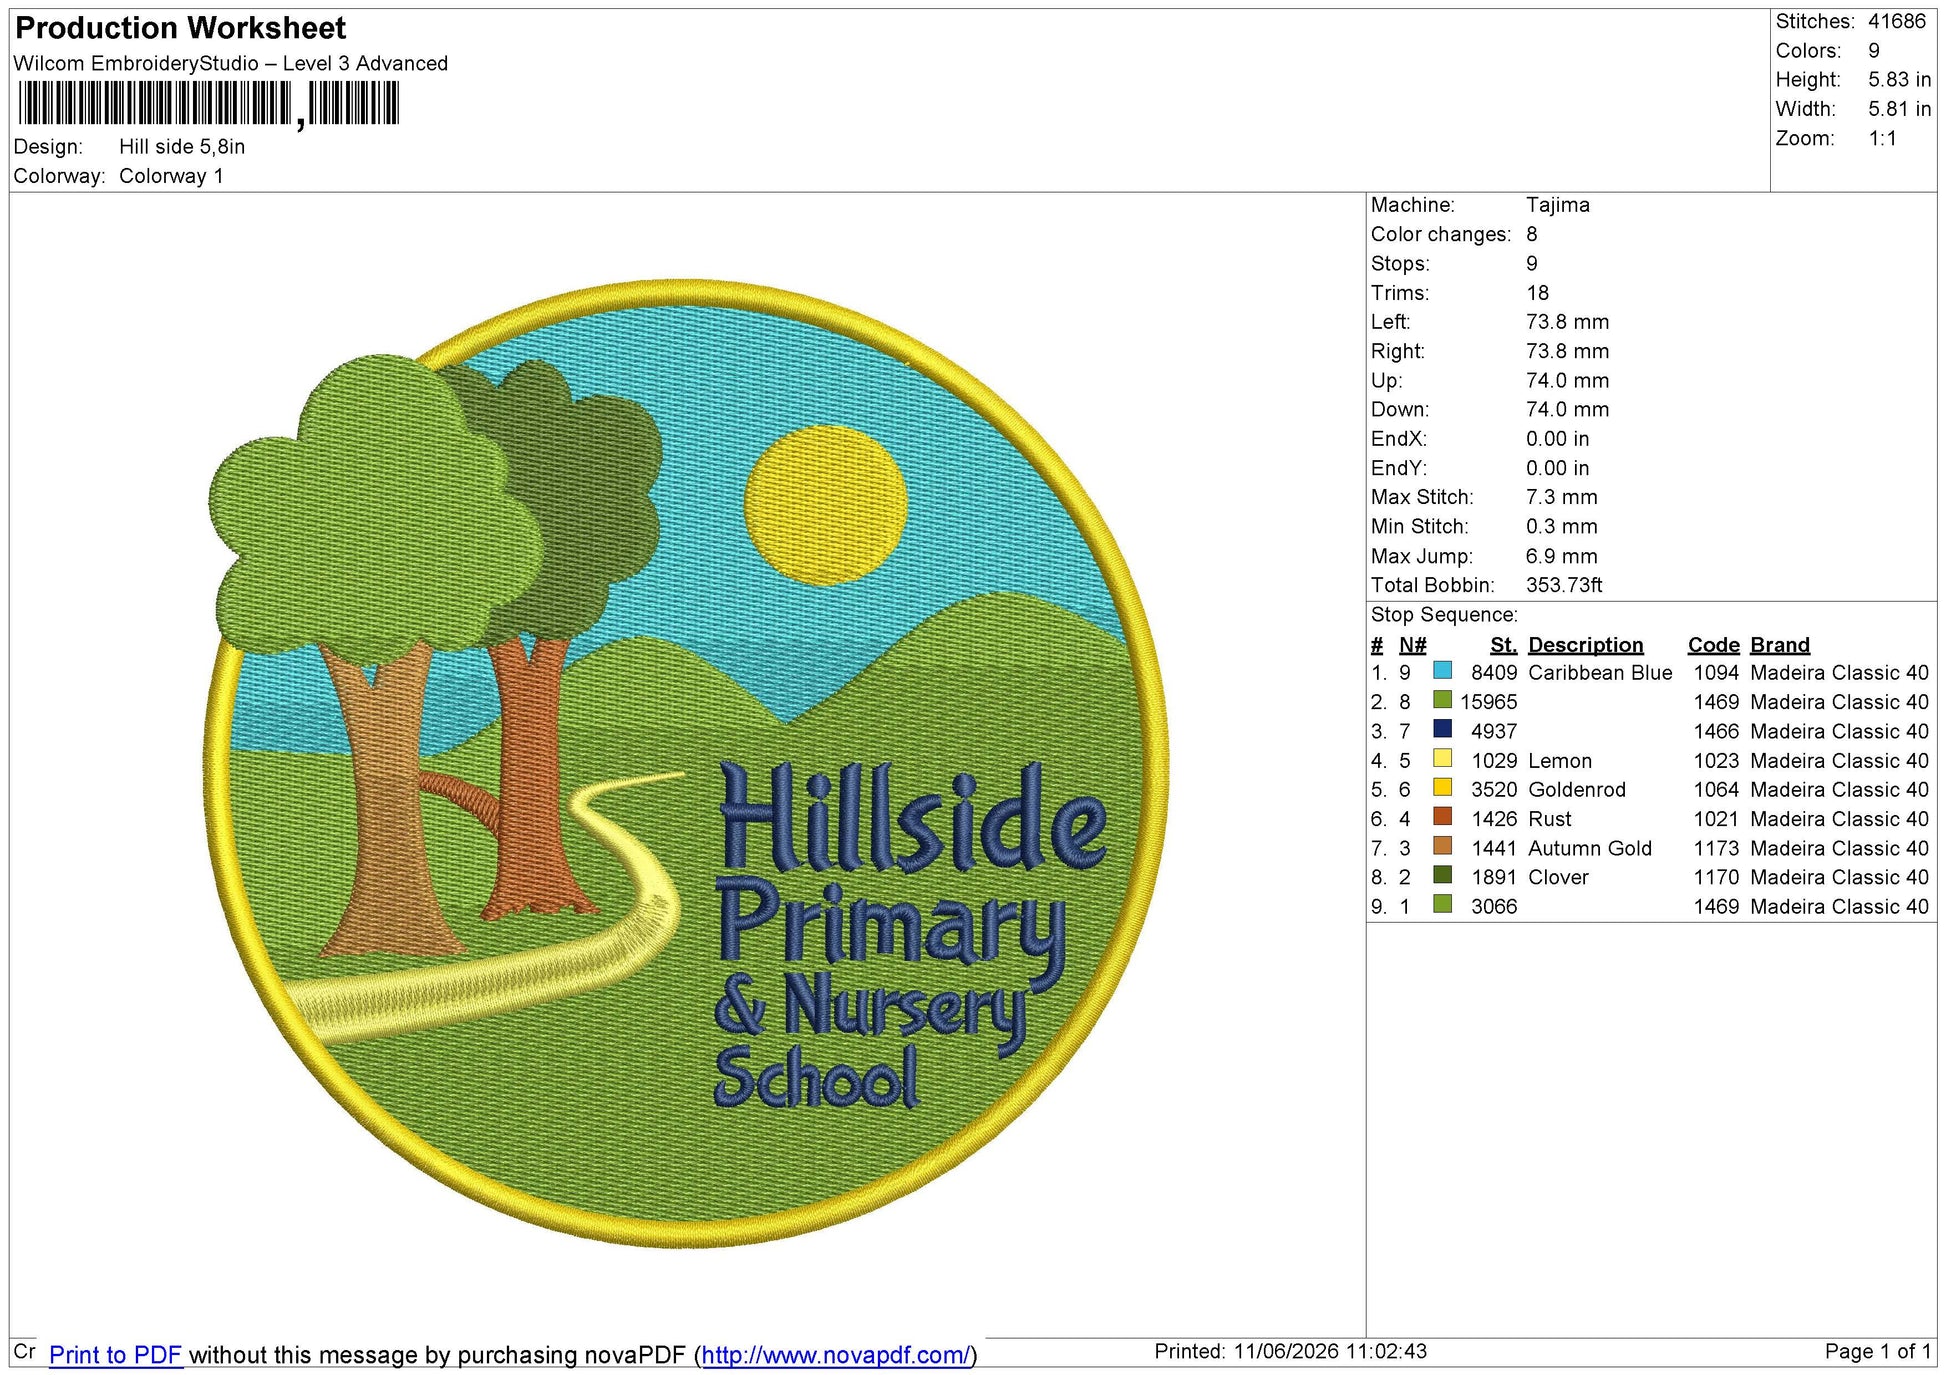Select the Code column header
Viewport: 1946px width, 1375px height.
tap(1714, 645)
